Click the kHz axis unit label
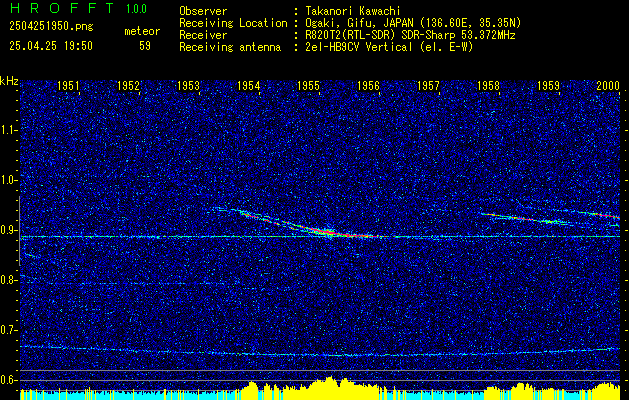The image size is (629, 400). pos(9,81)
